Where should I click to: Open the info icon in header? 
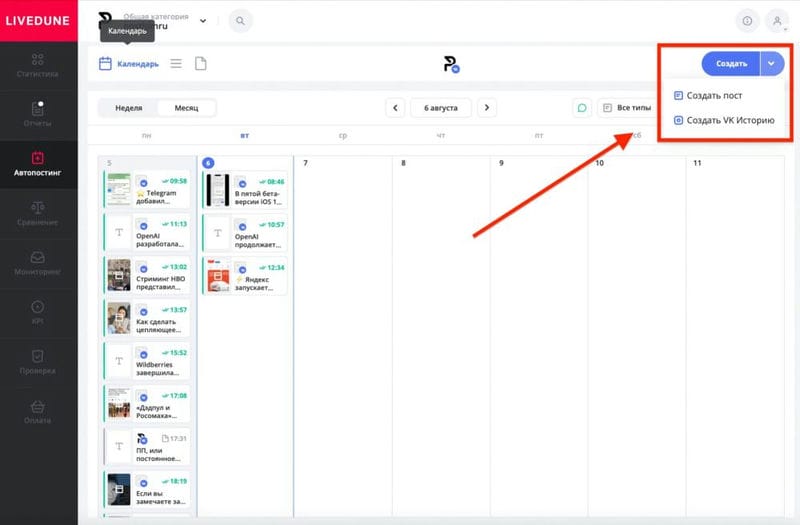(x=747, y=21)
